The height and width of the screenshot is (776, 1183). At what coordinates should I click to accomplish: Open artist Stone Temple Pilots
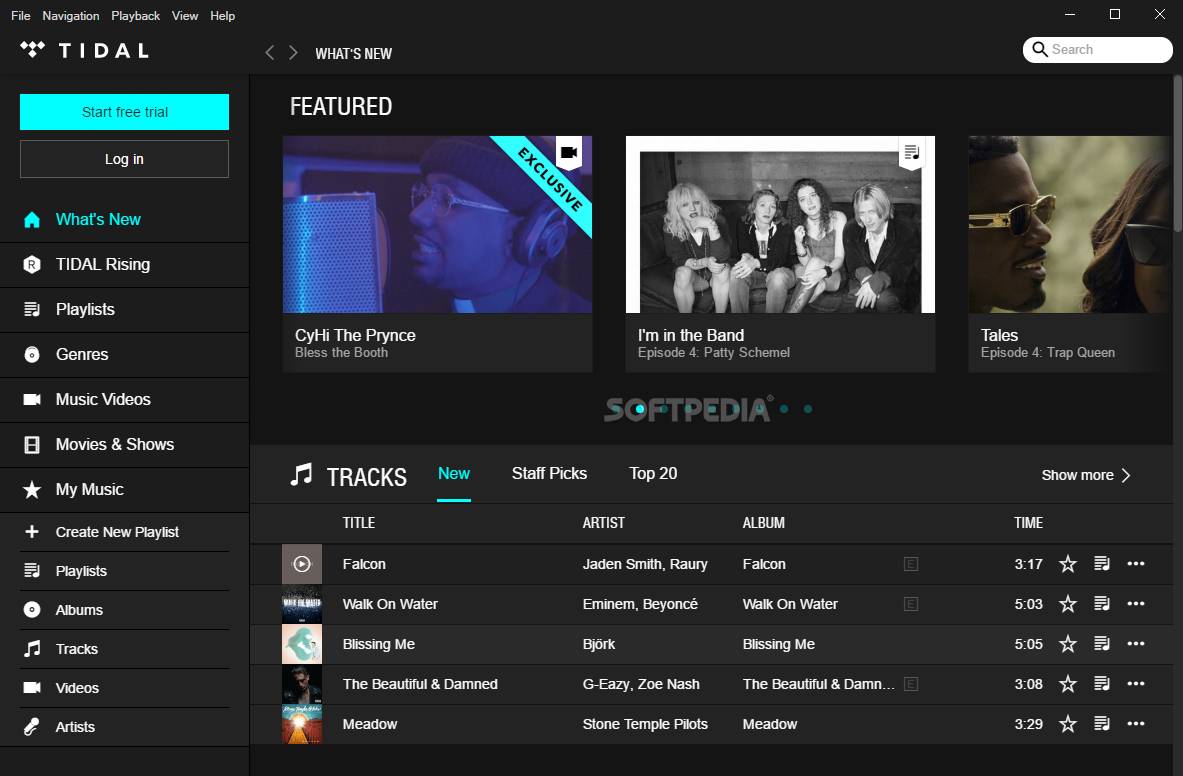pyautogui.click(x=645, y=724)
